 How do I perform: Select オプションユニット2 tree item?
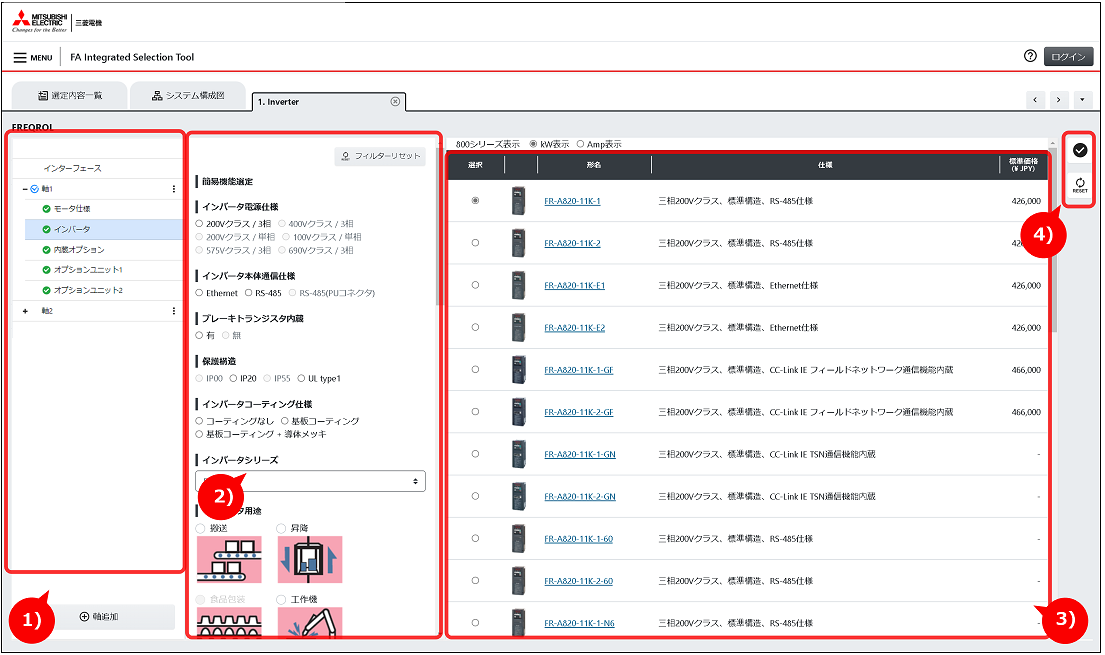(x=88, y=290)
